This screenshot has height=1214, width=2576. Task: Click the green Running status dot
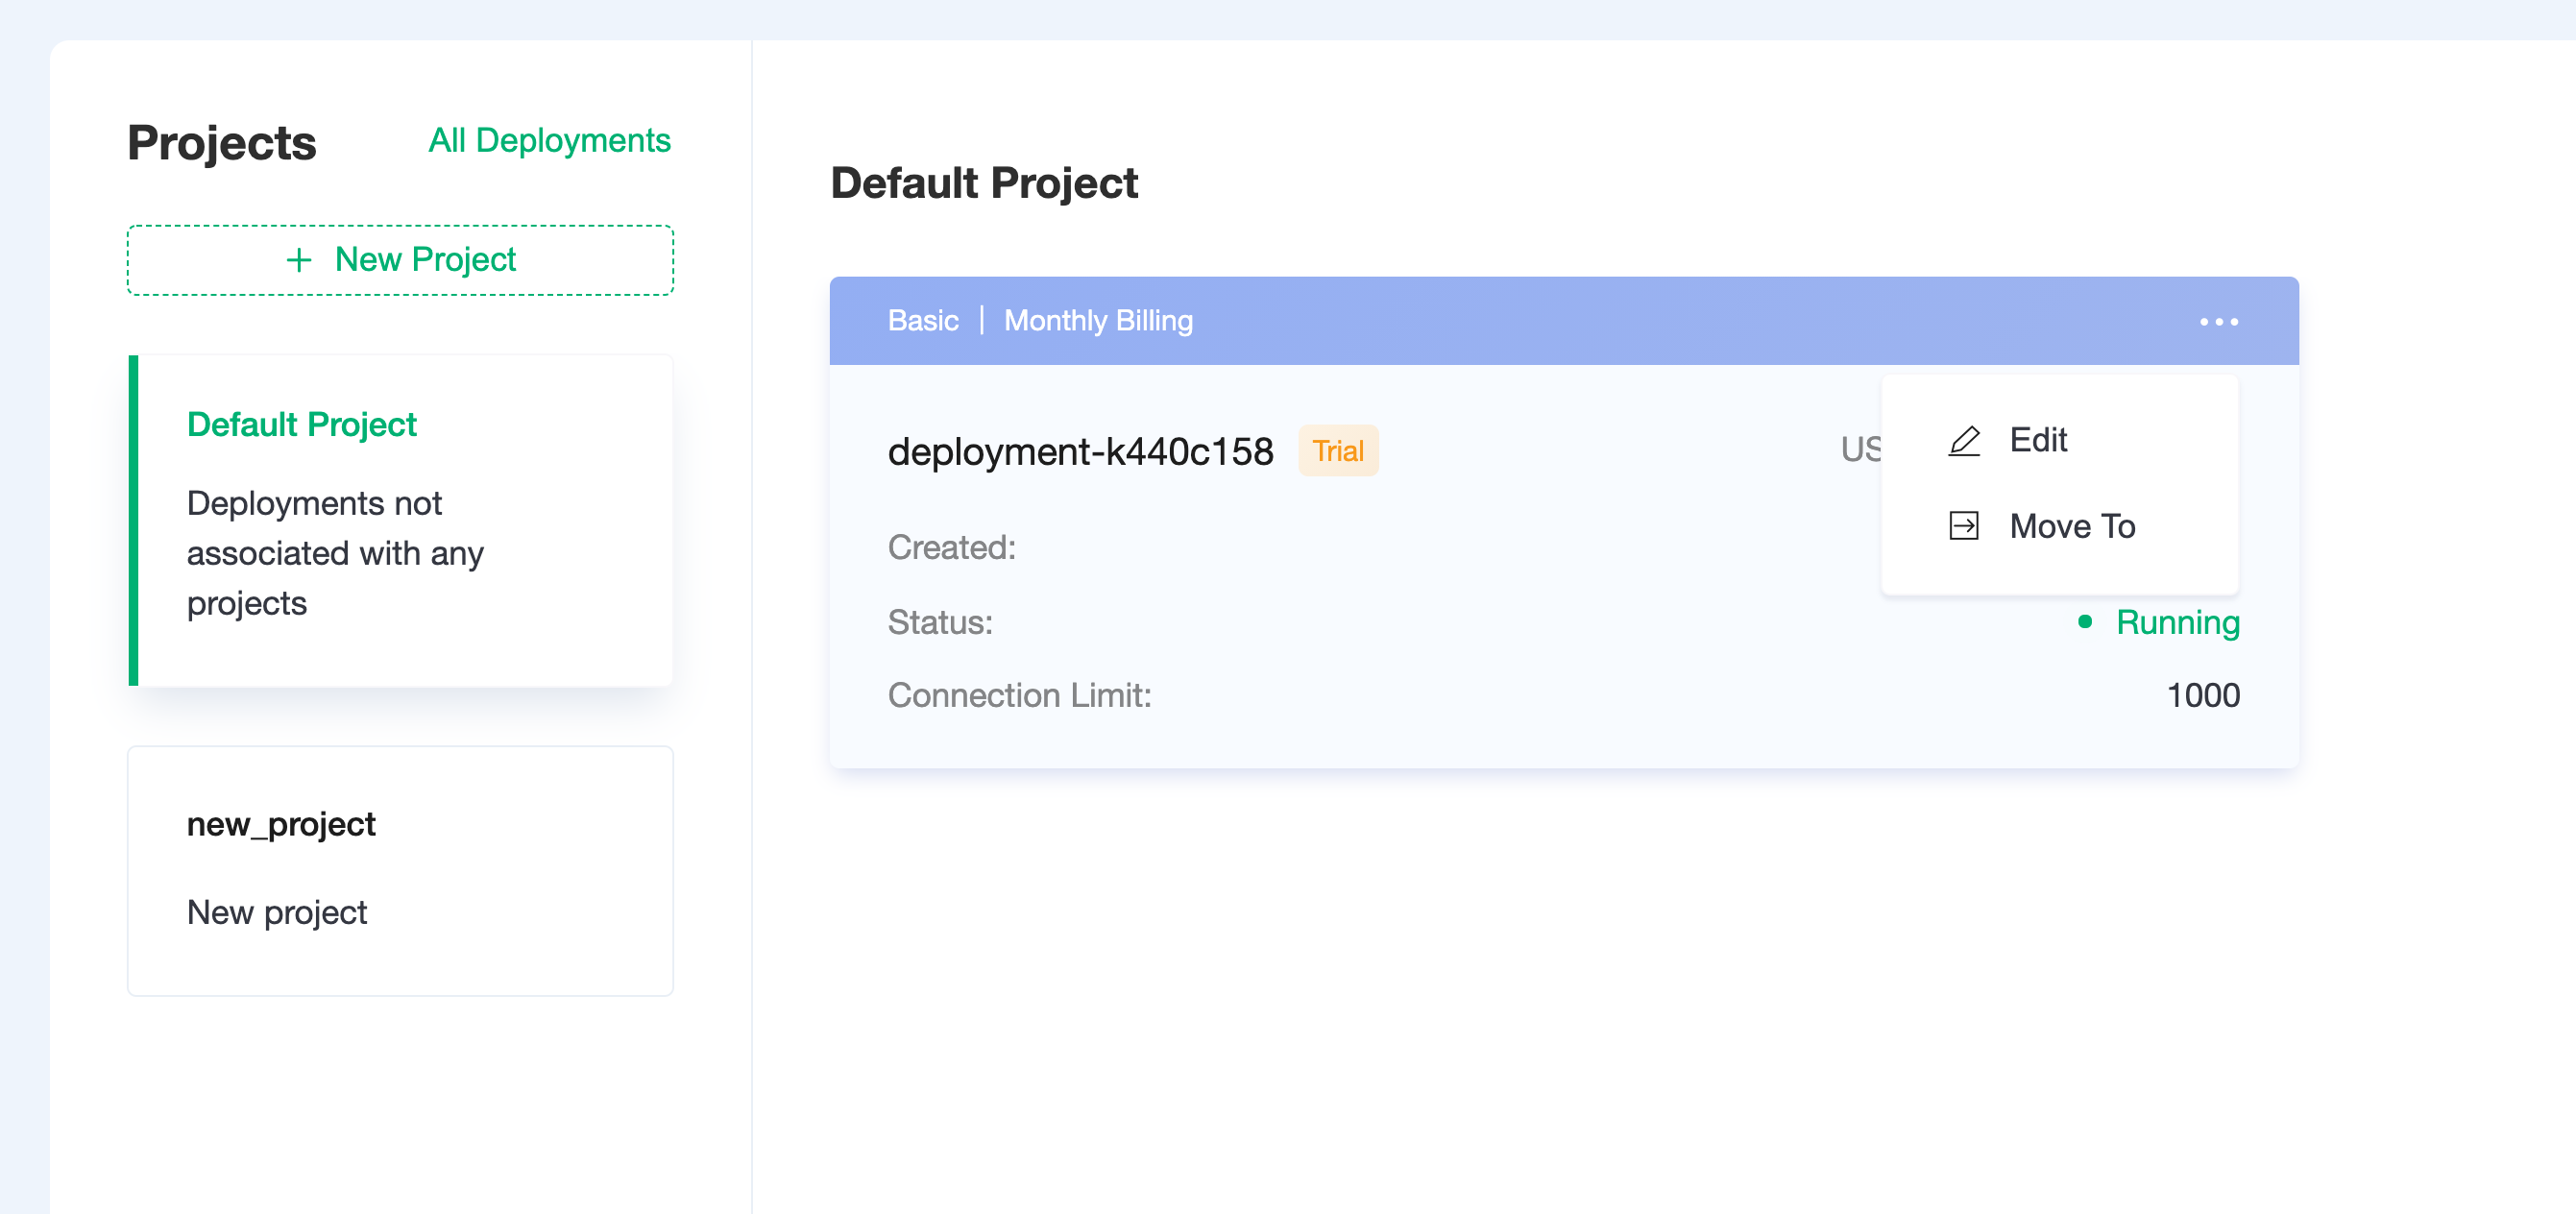2084,622
